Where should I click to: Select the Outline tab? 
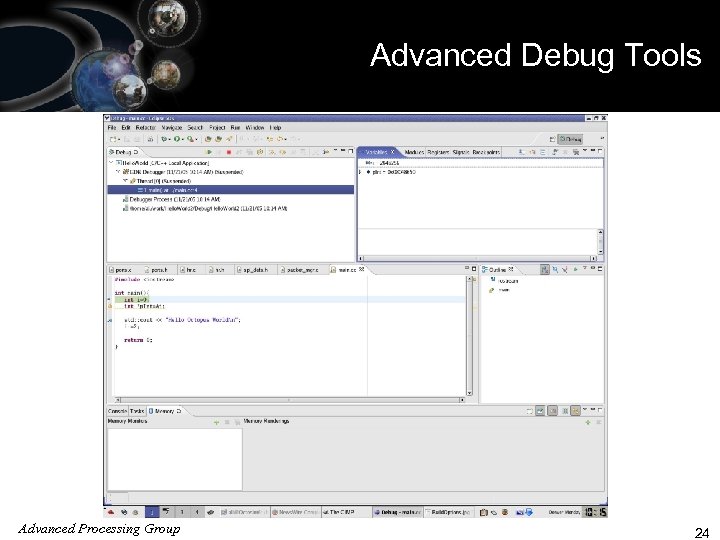(x=497, y=270)
